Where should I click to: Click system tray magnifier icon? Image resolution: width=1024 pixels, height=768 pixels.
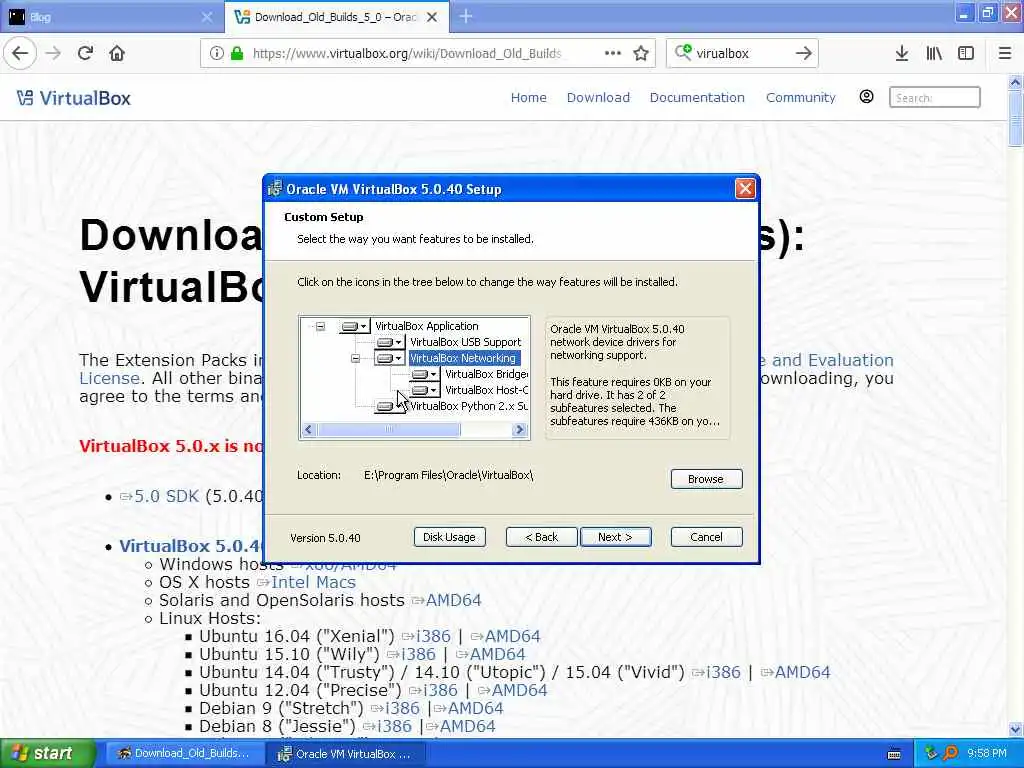pos(950,753)
